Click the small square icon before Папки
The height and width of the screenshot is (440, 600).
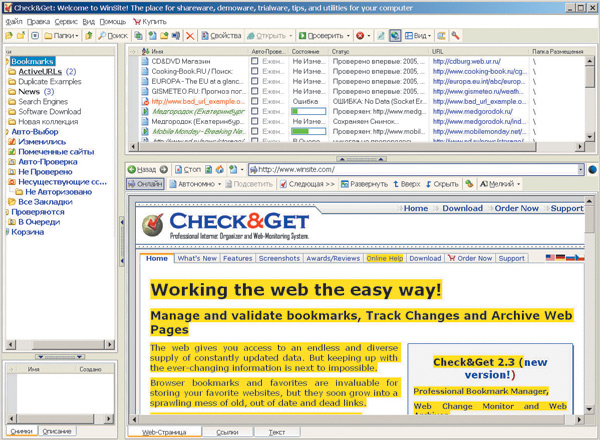tap(35, 36)
